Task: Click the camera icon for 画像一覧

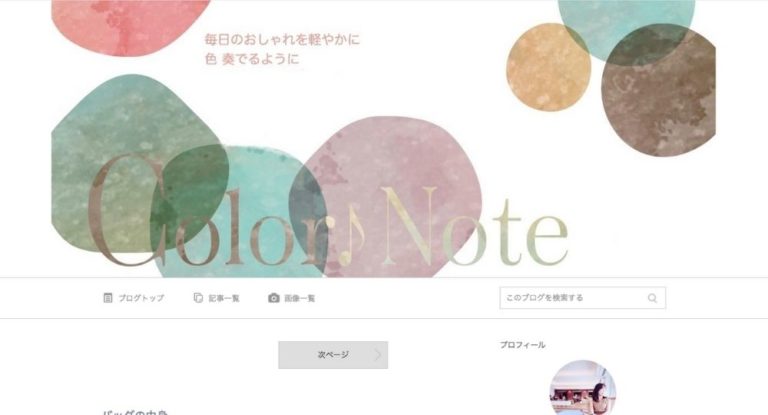Action: [274, 298]
